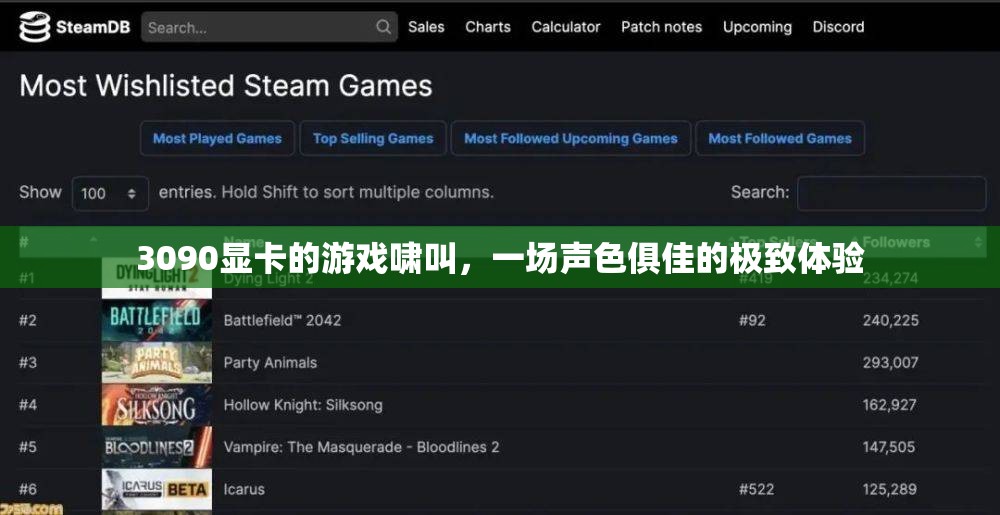Focus the table Search input field

pos(892,193)
